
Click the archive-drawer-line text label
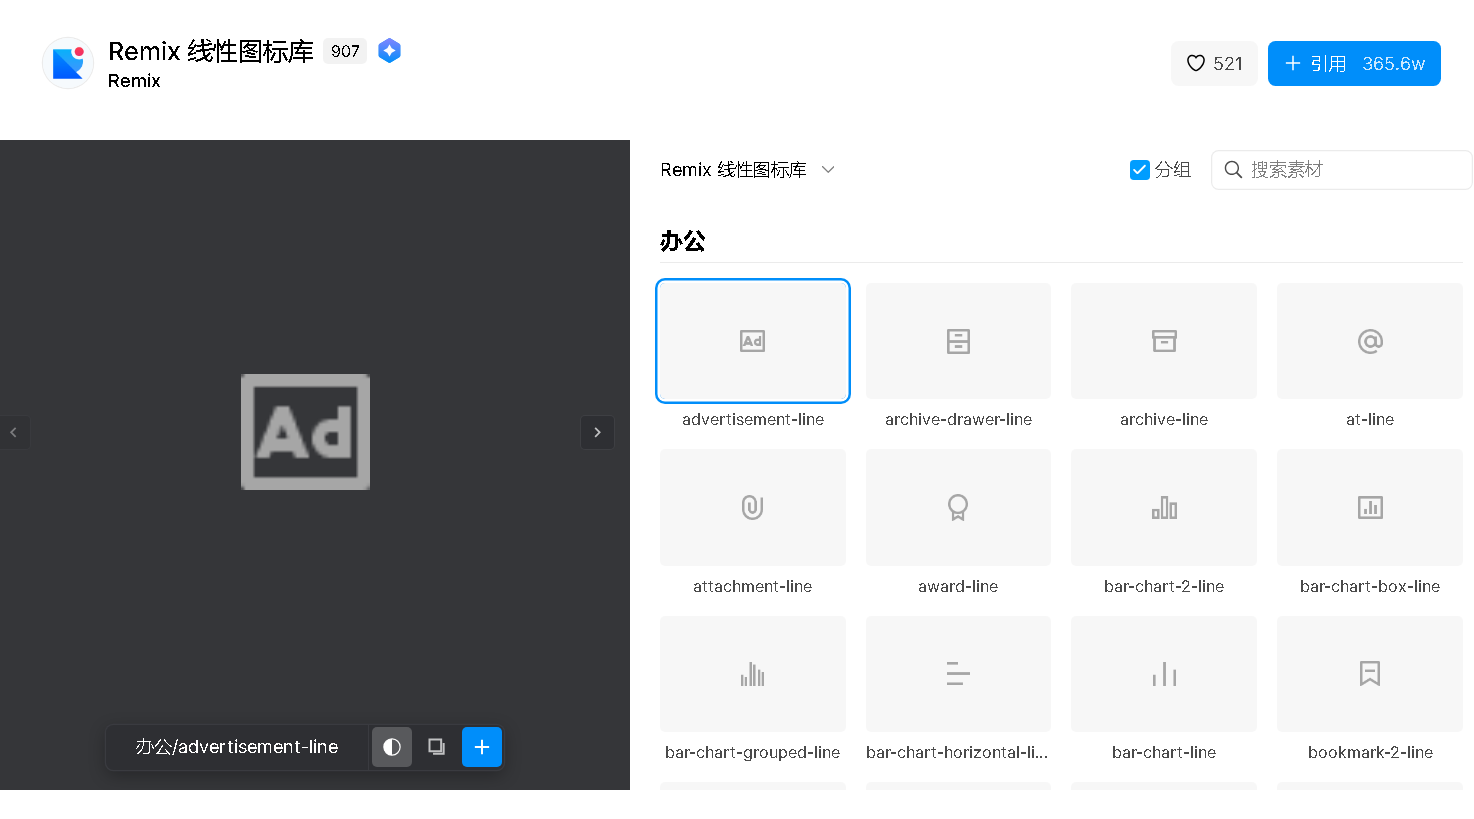click(x=958, y=419)
